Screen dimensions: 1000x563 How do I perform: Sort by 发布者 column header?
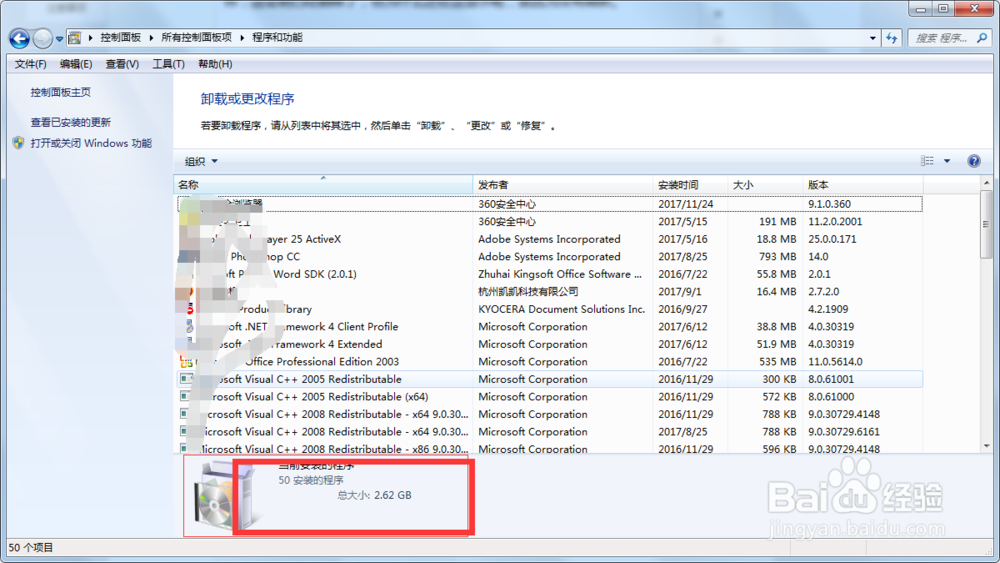click(x=562, y=185)
